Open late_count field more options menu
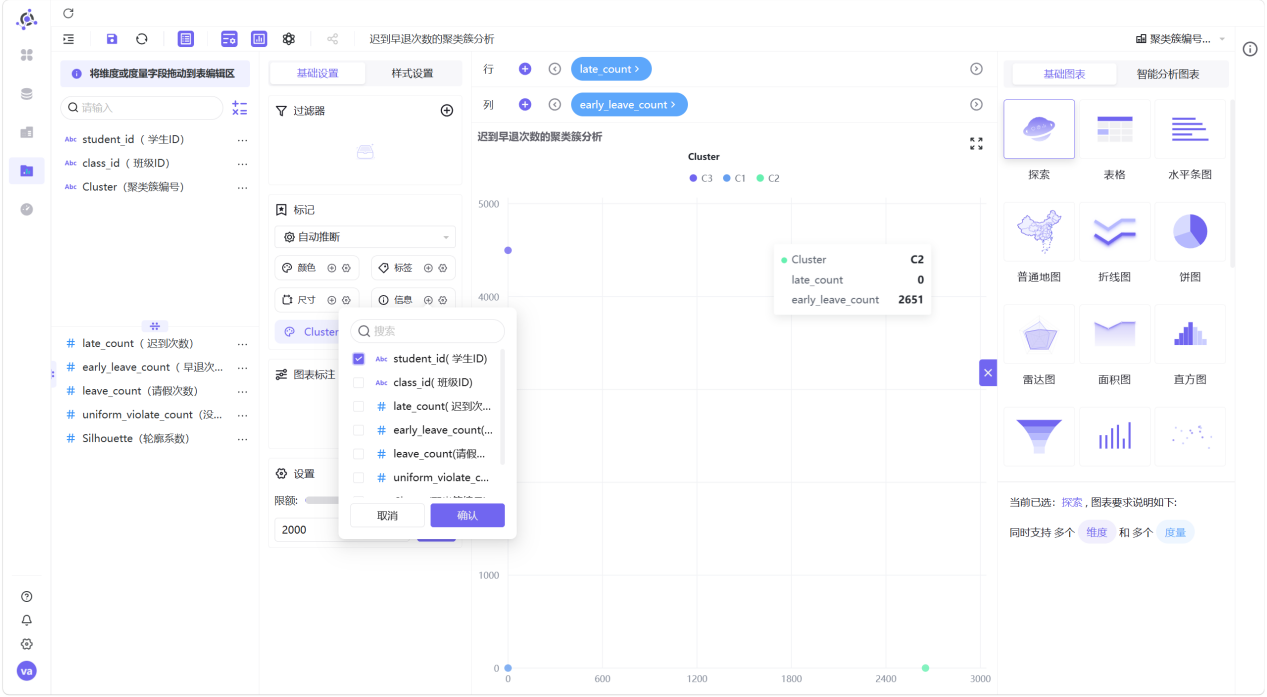Image resolution: width=1267 pixels, height=697 pixels. [x=242, y=343]
